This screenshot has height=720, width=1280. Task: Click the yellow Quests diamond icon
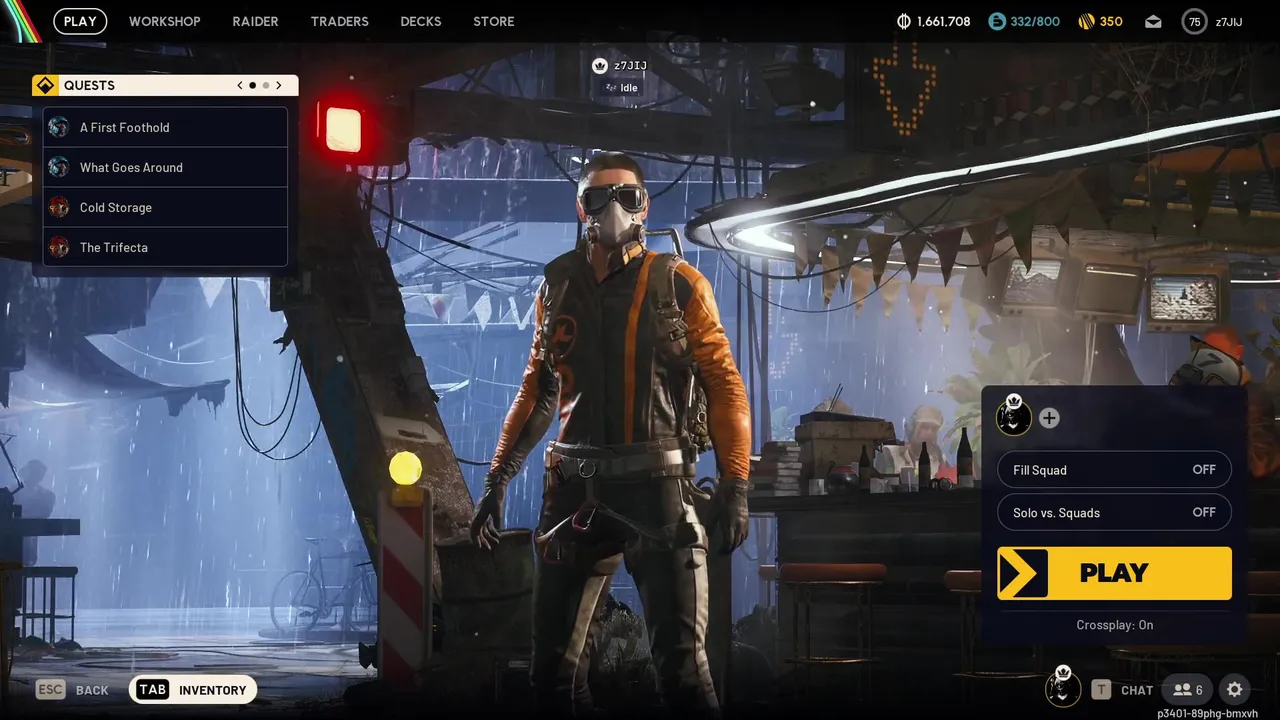click(x=44, y=85)
